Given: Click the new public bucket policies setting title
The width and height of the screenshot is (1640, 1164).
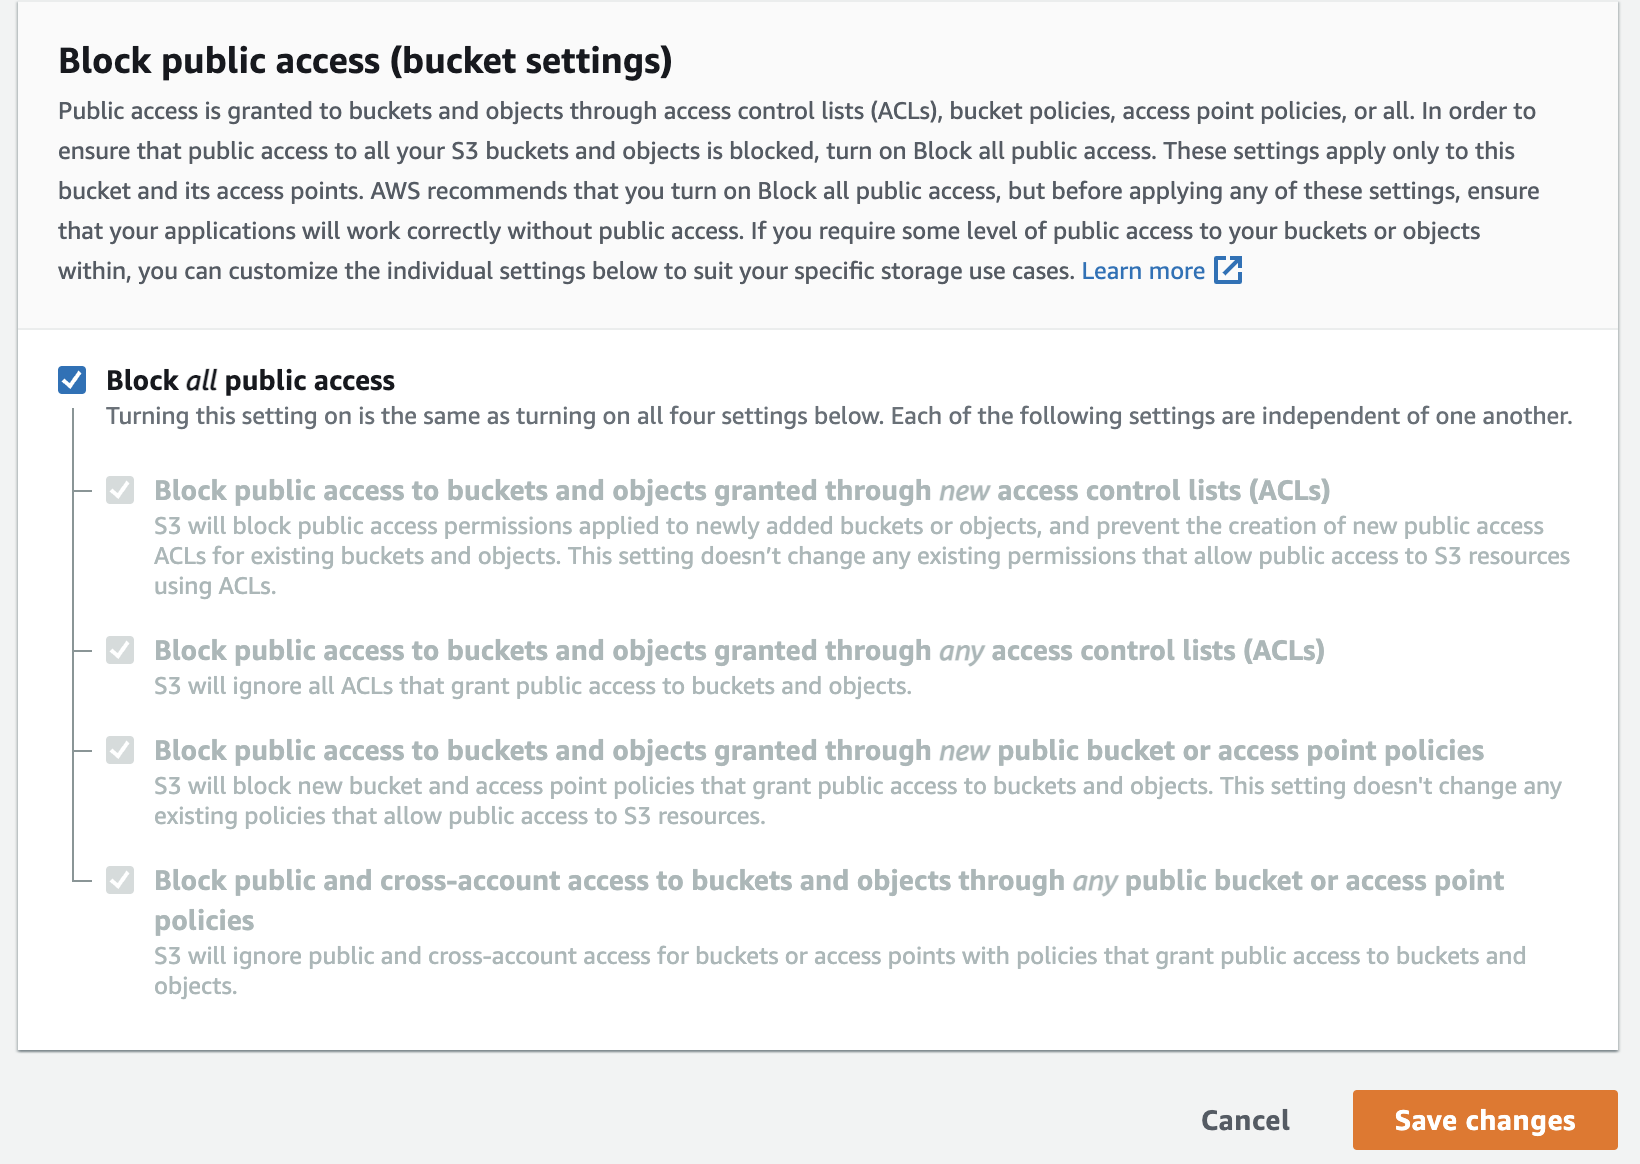Looking at the screenshot, I should point(819,750).
